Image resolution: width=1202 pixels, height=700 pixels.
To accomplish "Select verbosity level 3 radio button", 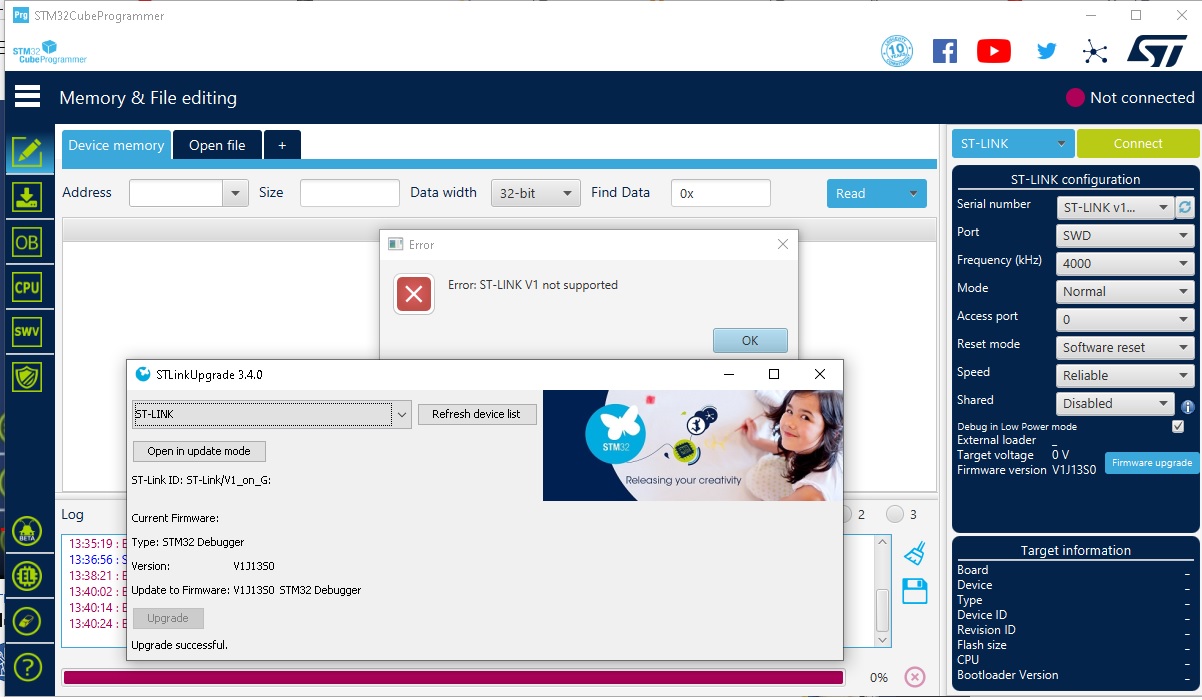I will 895,514.
